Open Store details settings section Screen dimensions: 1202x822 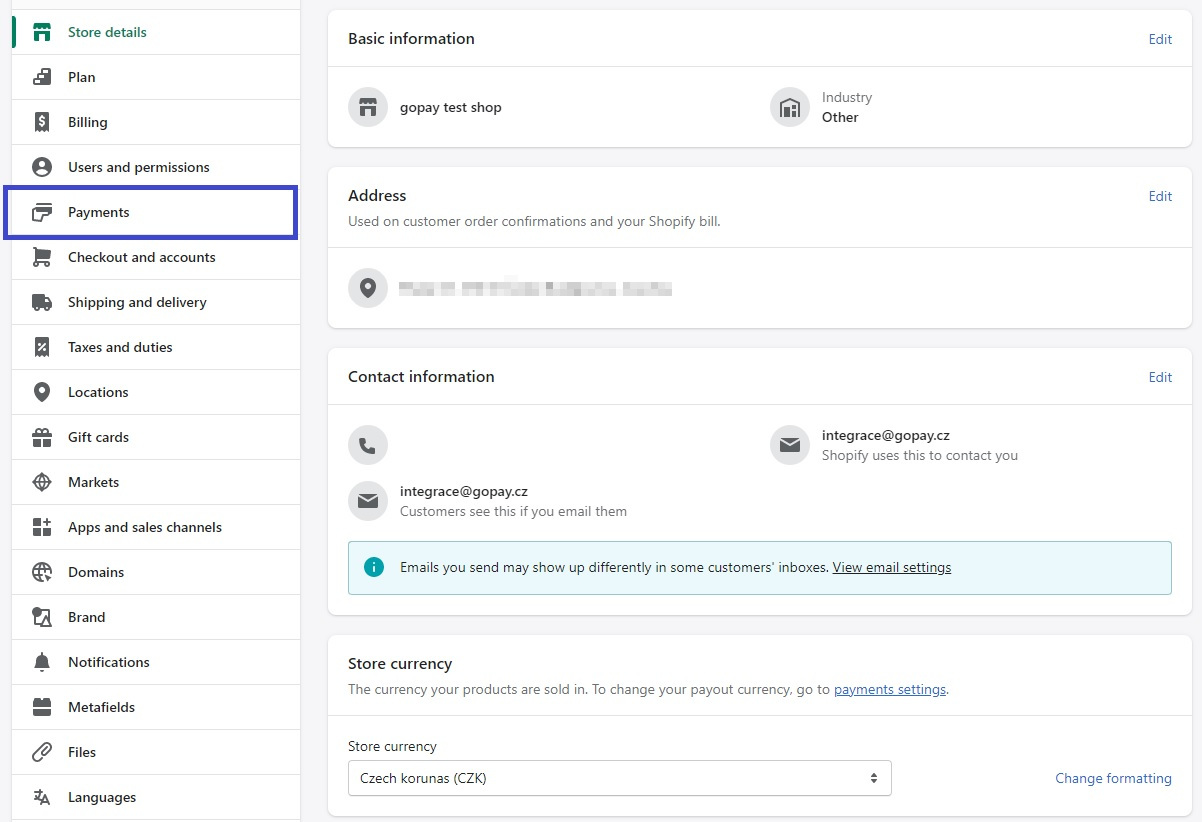pyautogui.click(x=156, y=32)
